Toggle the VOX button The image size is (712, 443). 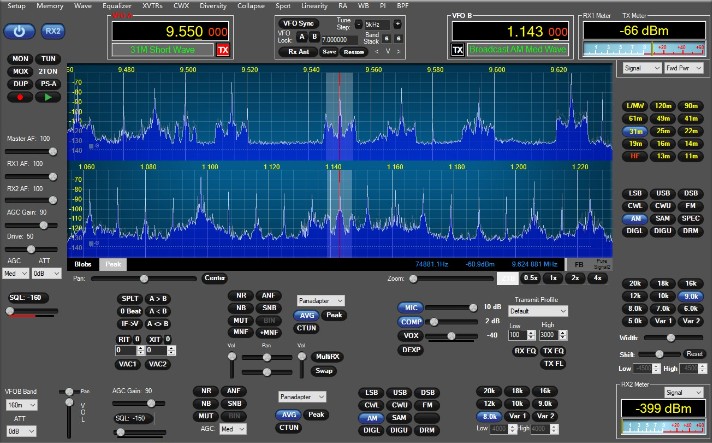411,335
